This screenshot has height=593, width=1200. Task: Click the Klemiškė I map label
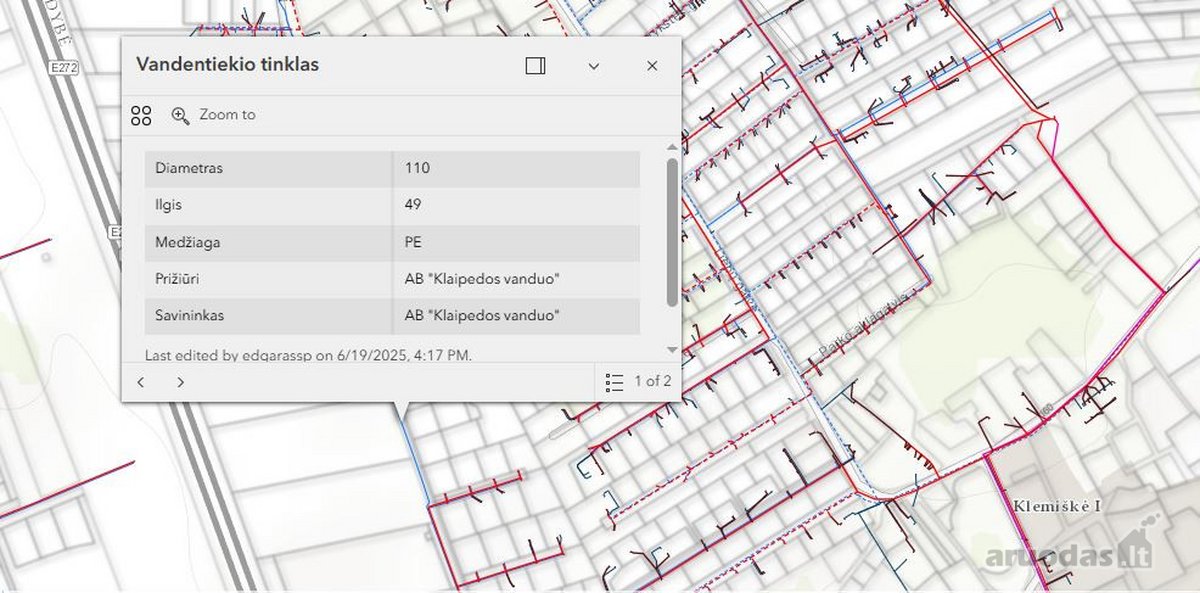click(x=1057, y=506)
